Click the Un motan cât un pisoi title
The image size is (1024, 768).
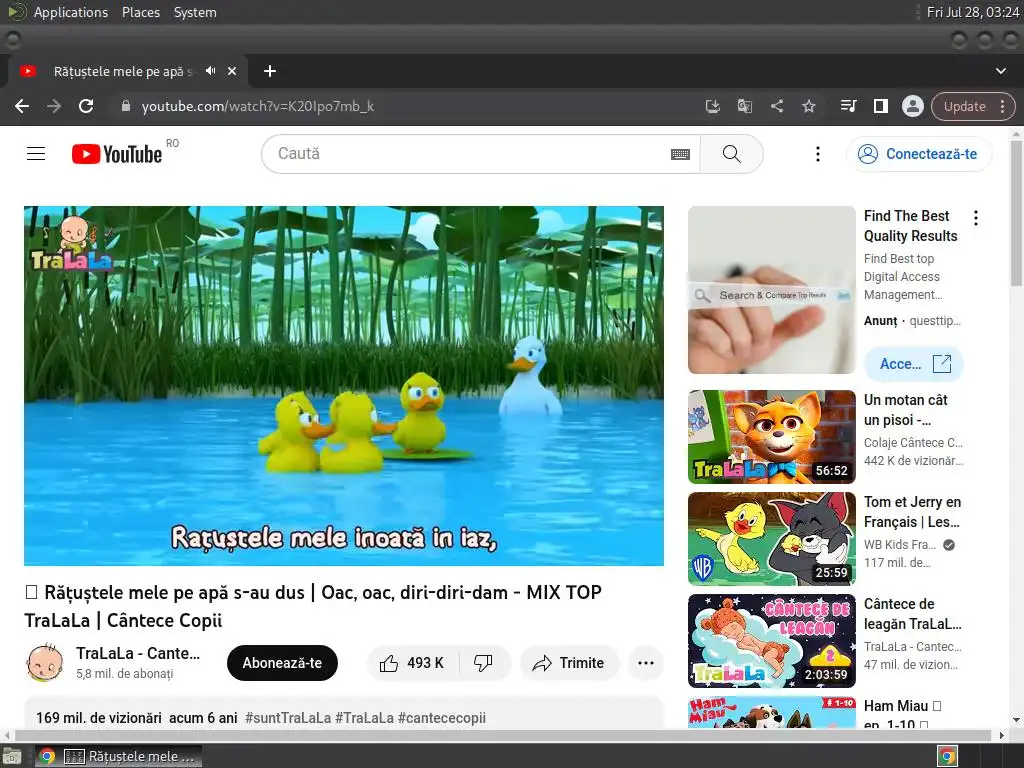905,409
